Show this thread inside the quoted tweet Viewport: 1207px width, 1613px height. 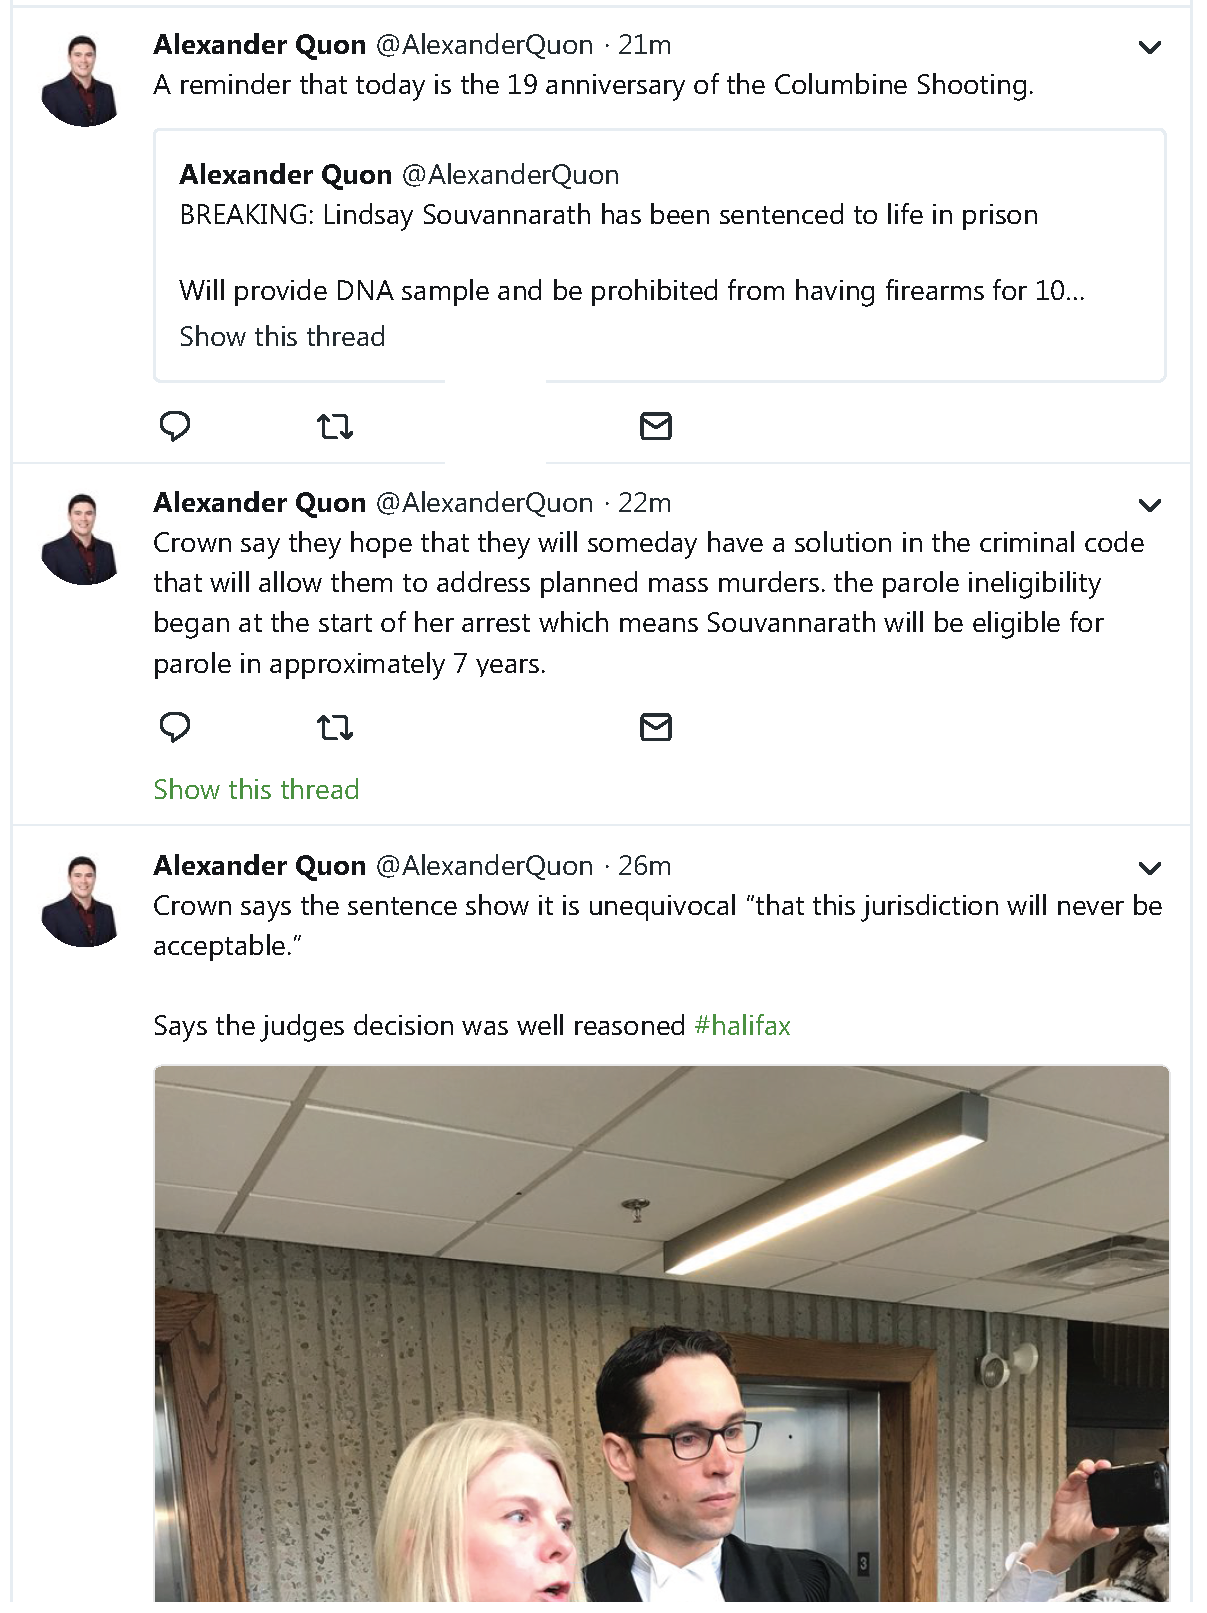(x=282, y=336)
